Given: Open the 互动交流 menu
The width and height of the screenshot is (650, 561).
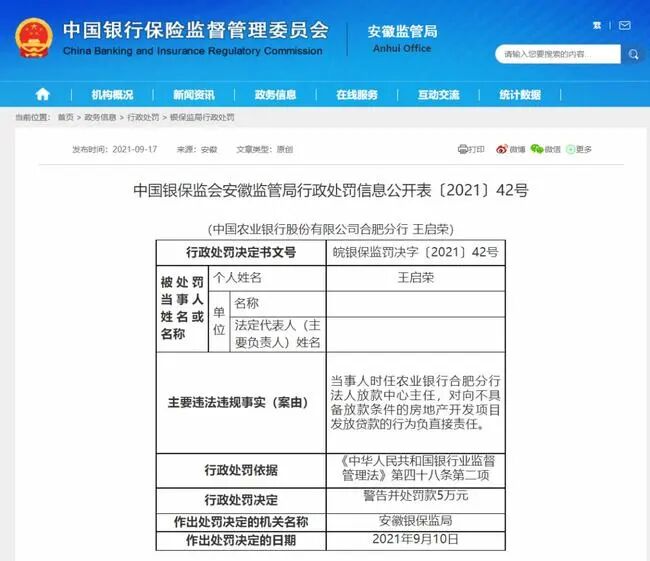Looking at the screenshot, I should click(x=439, y=95).
